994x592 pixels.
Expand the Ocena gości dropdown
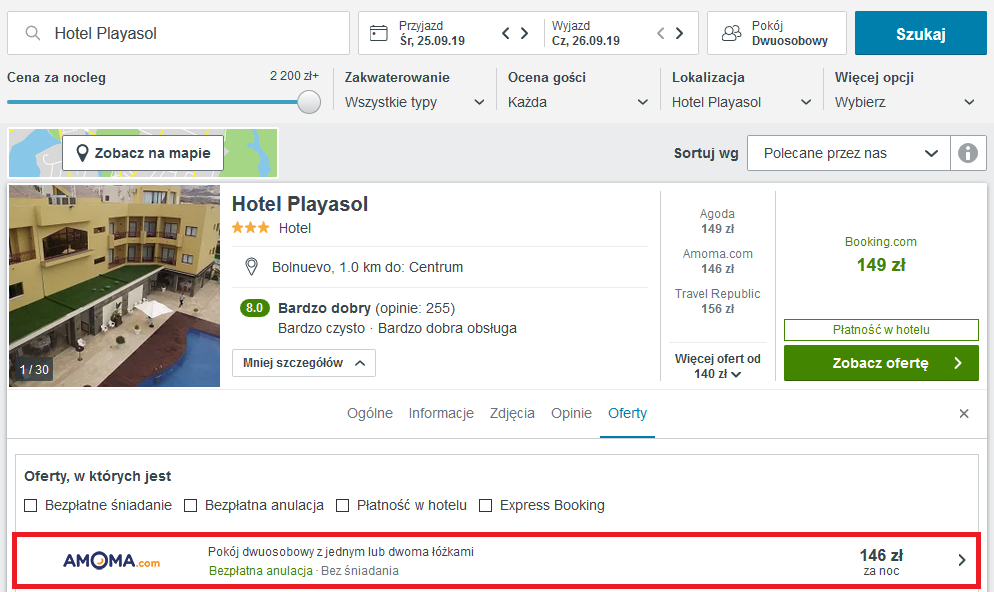point(578,102)
